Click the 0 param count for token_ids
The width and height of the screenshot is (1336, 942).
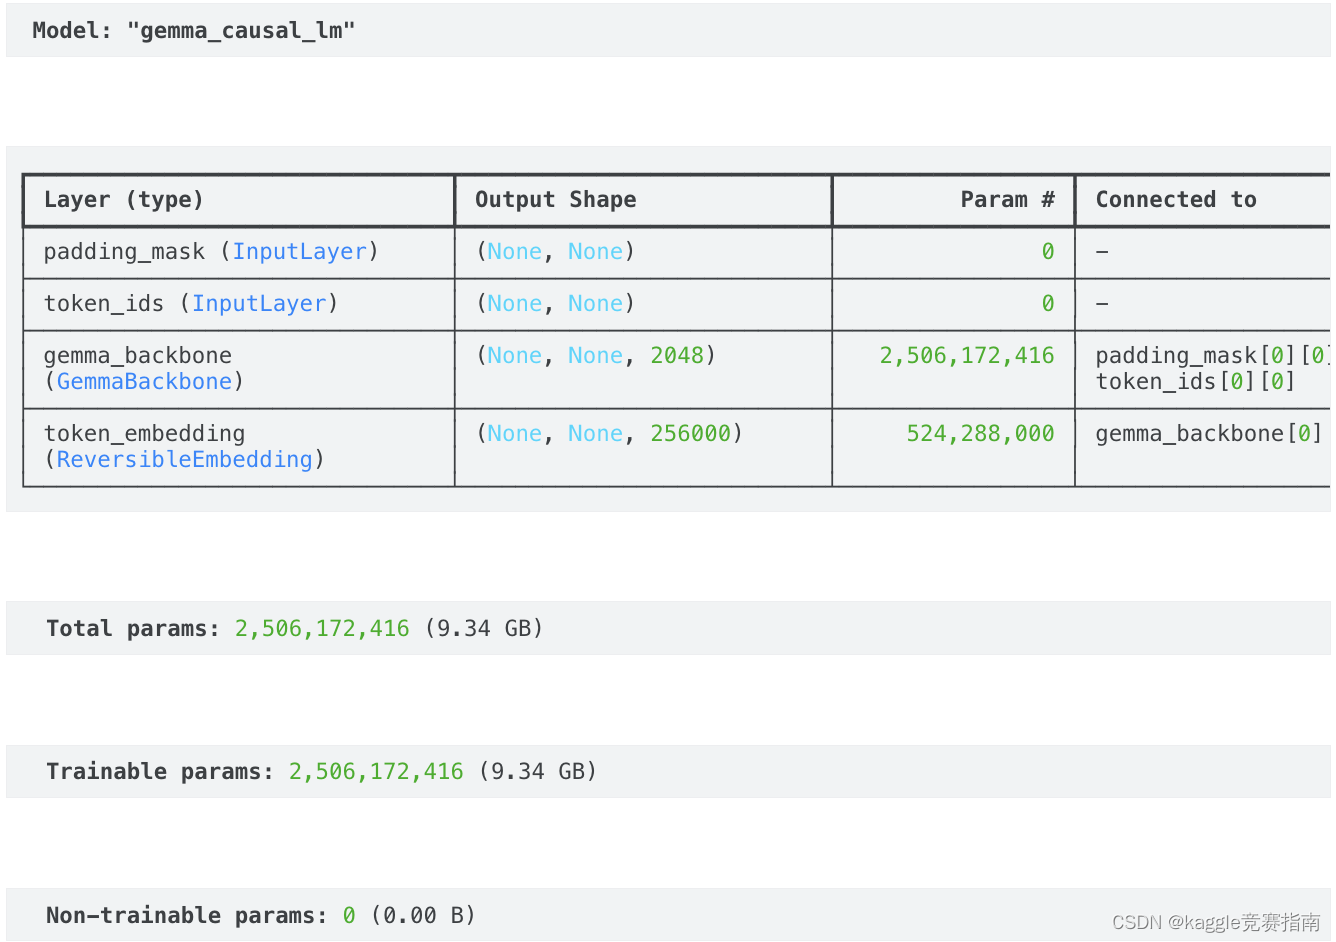pyautogui.click(x=1048, y=304)
